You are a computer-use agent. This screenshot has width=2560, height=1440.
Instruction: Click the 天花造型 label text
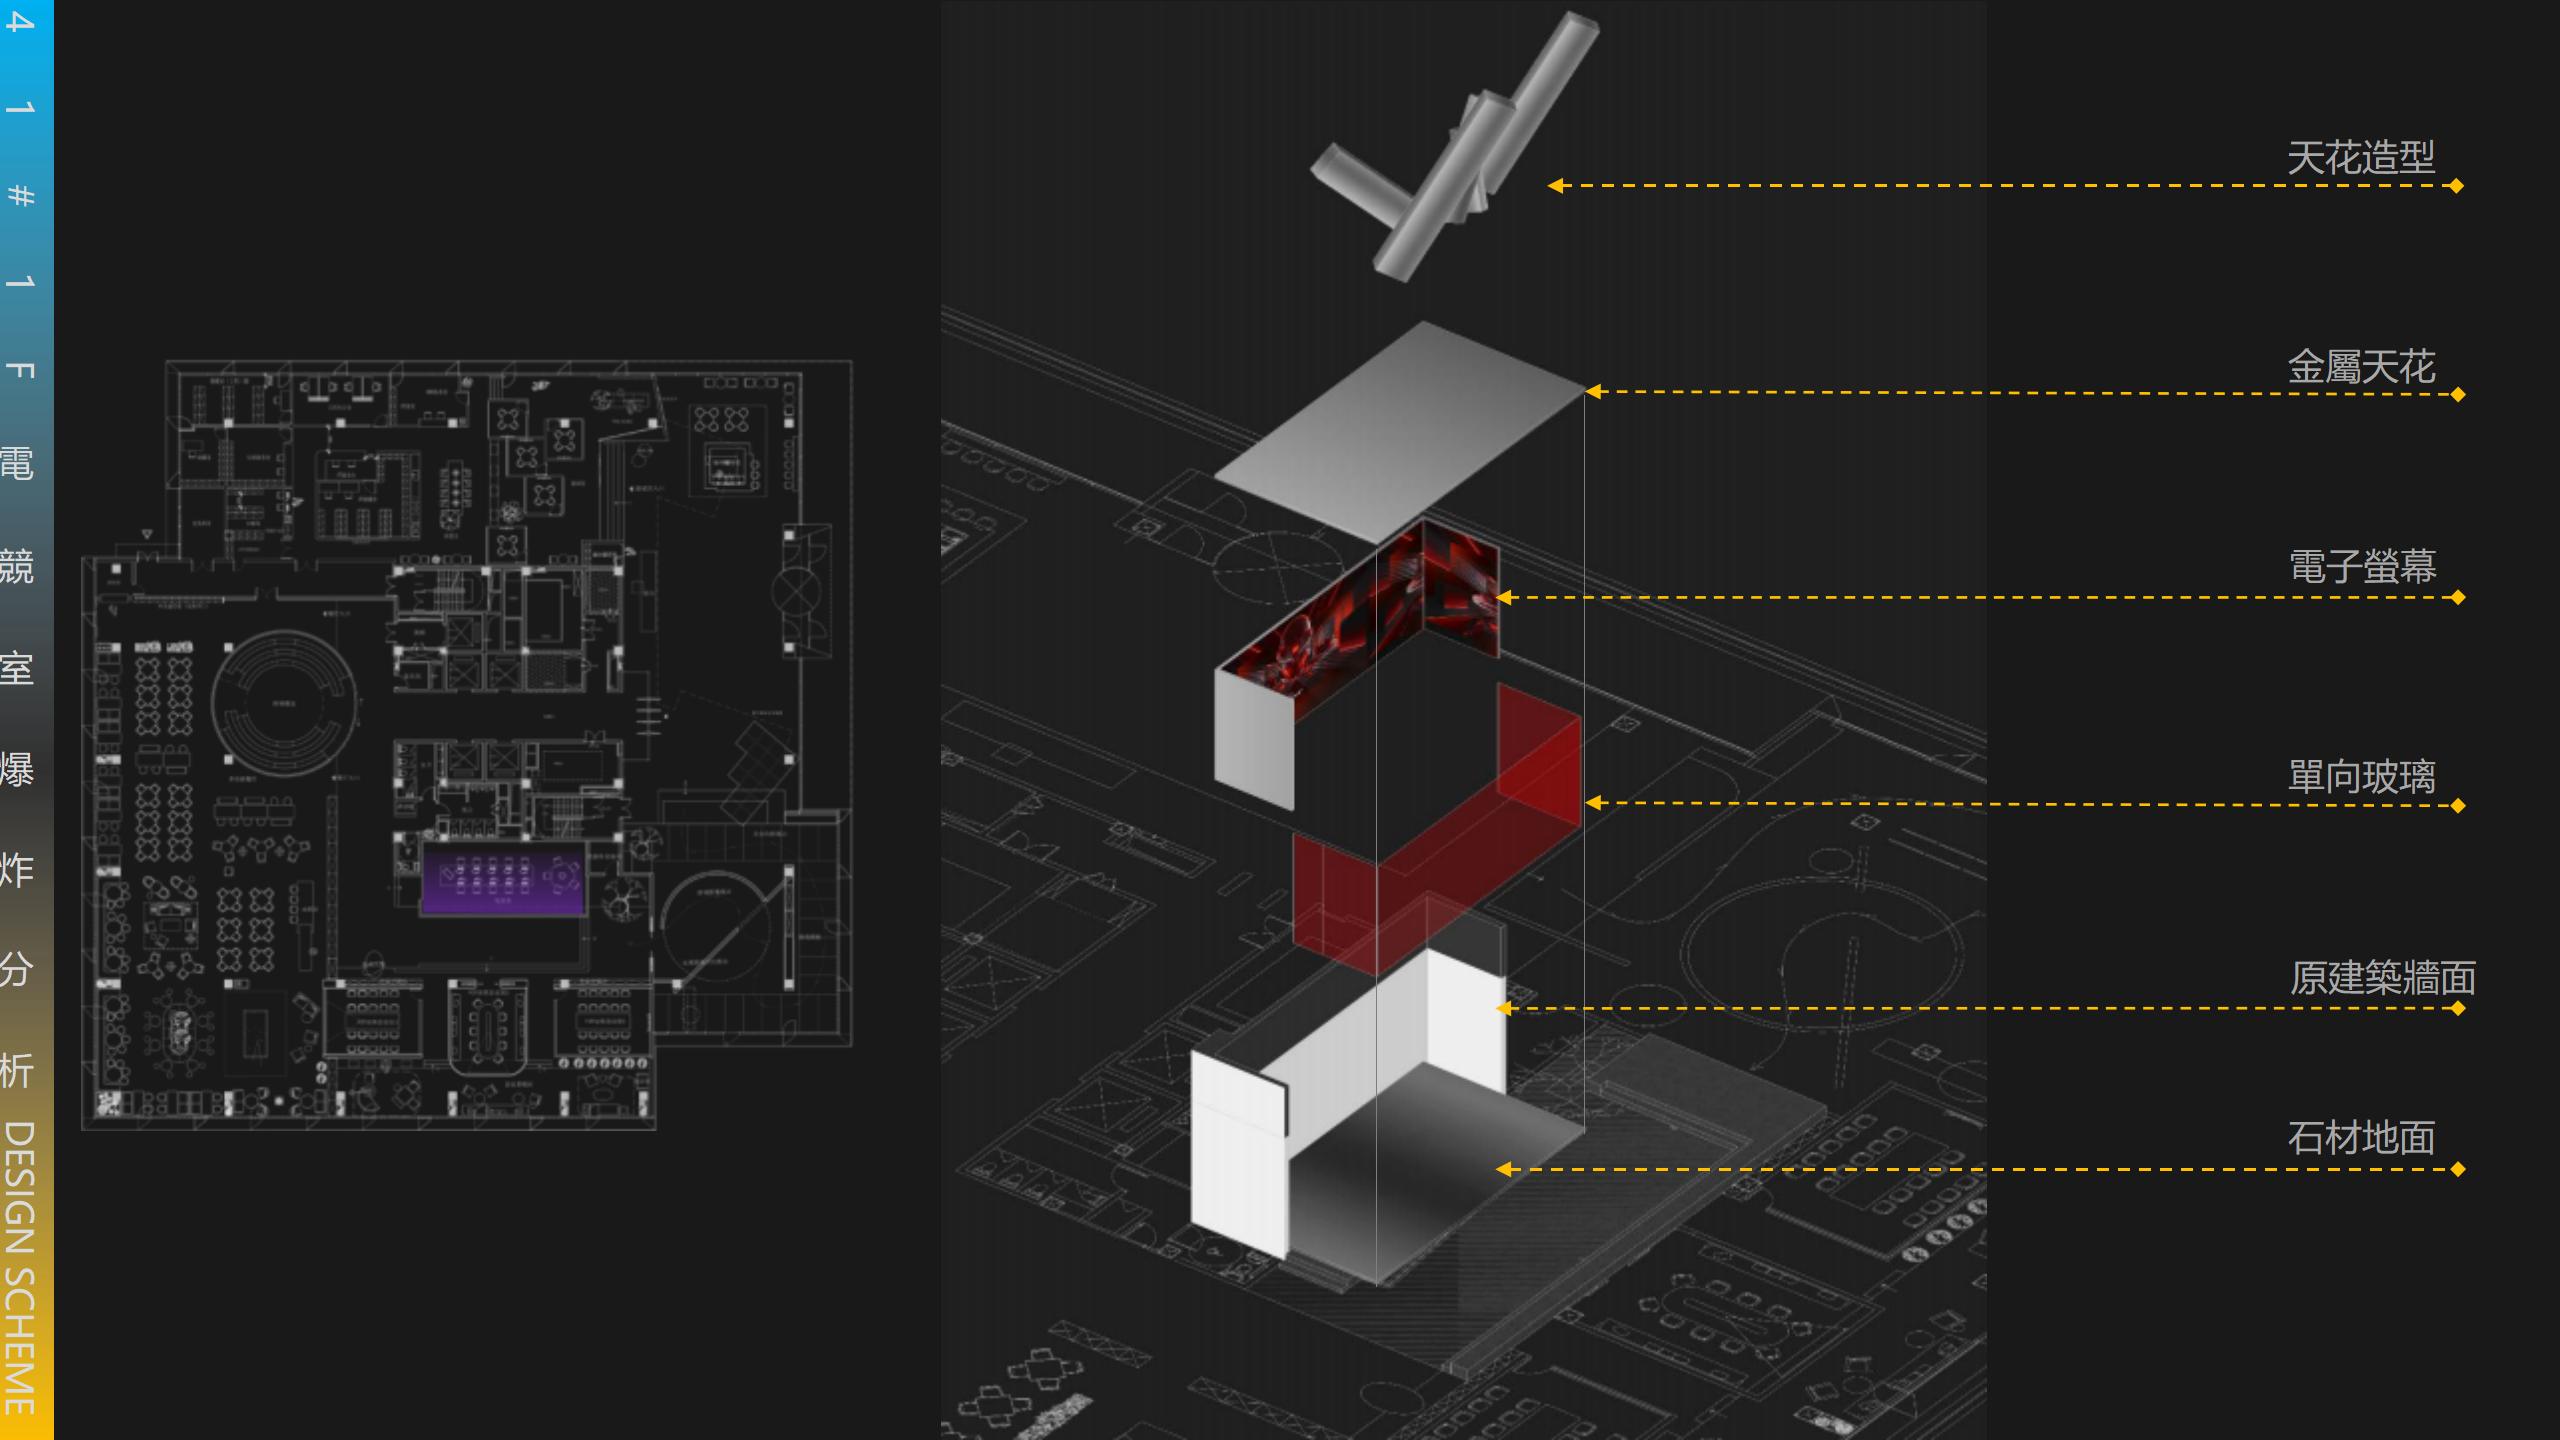(x=2360, y=158)
